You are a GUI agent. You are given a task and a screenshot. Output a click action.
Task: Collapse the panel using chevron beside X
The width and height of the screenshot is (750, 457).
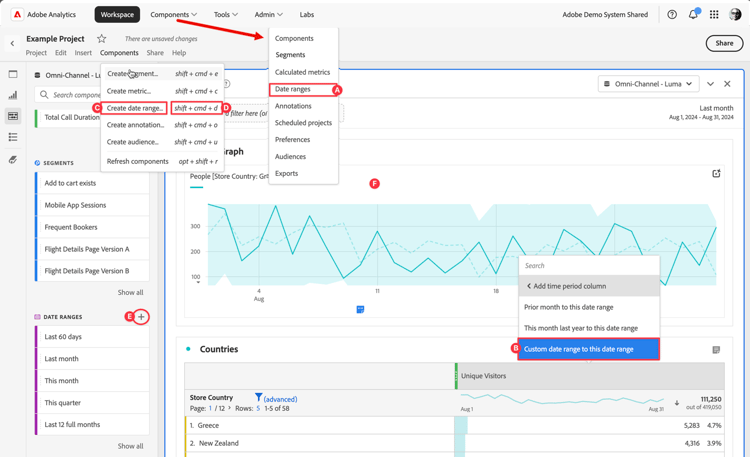(x=710, y=84)
